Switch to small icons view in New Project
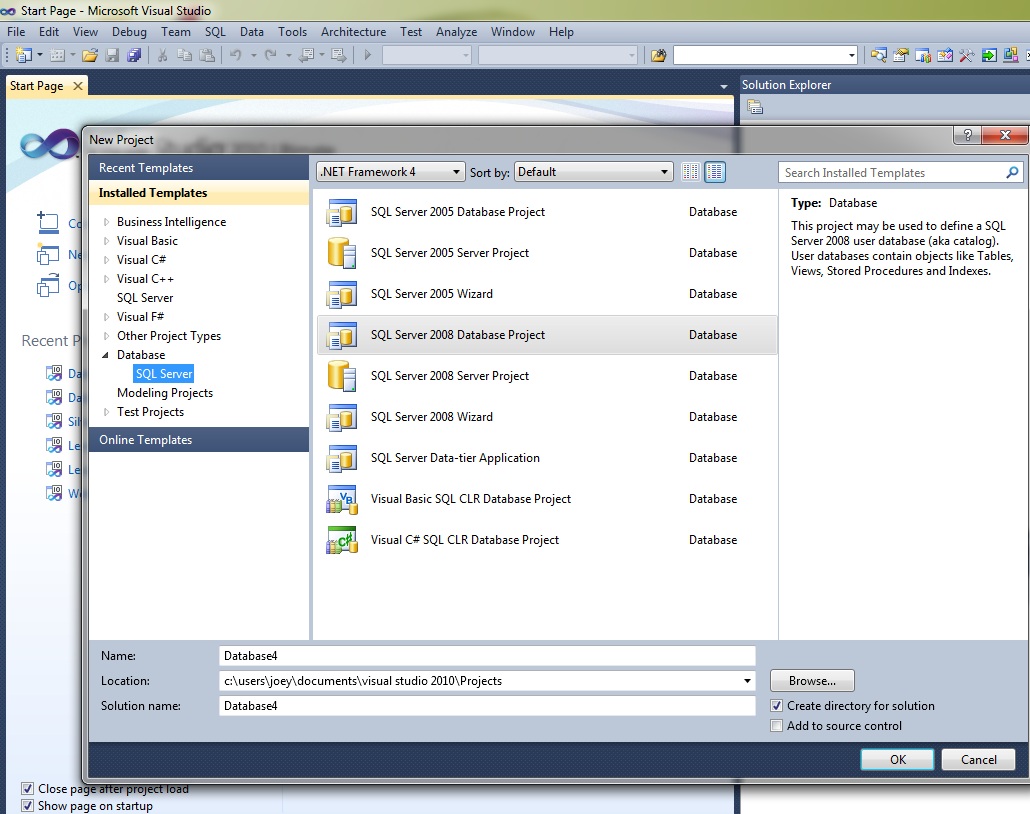Screen dimensions: 1030x814 click(x=690, y=172)
